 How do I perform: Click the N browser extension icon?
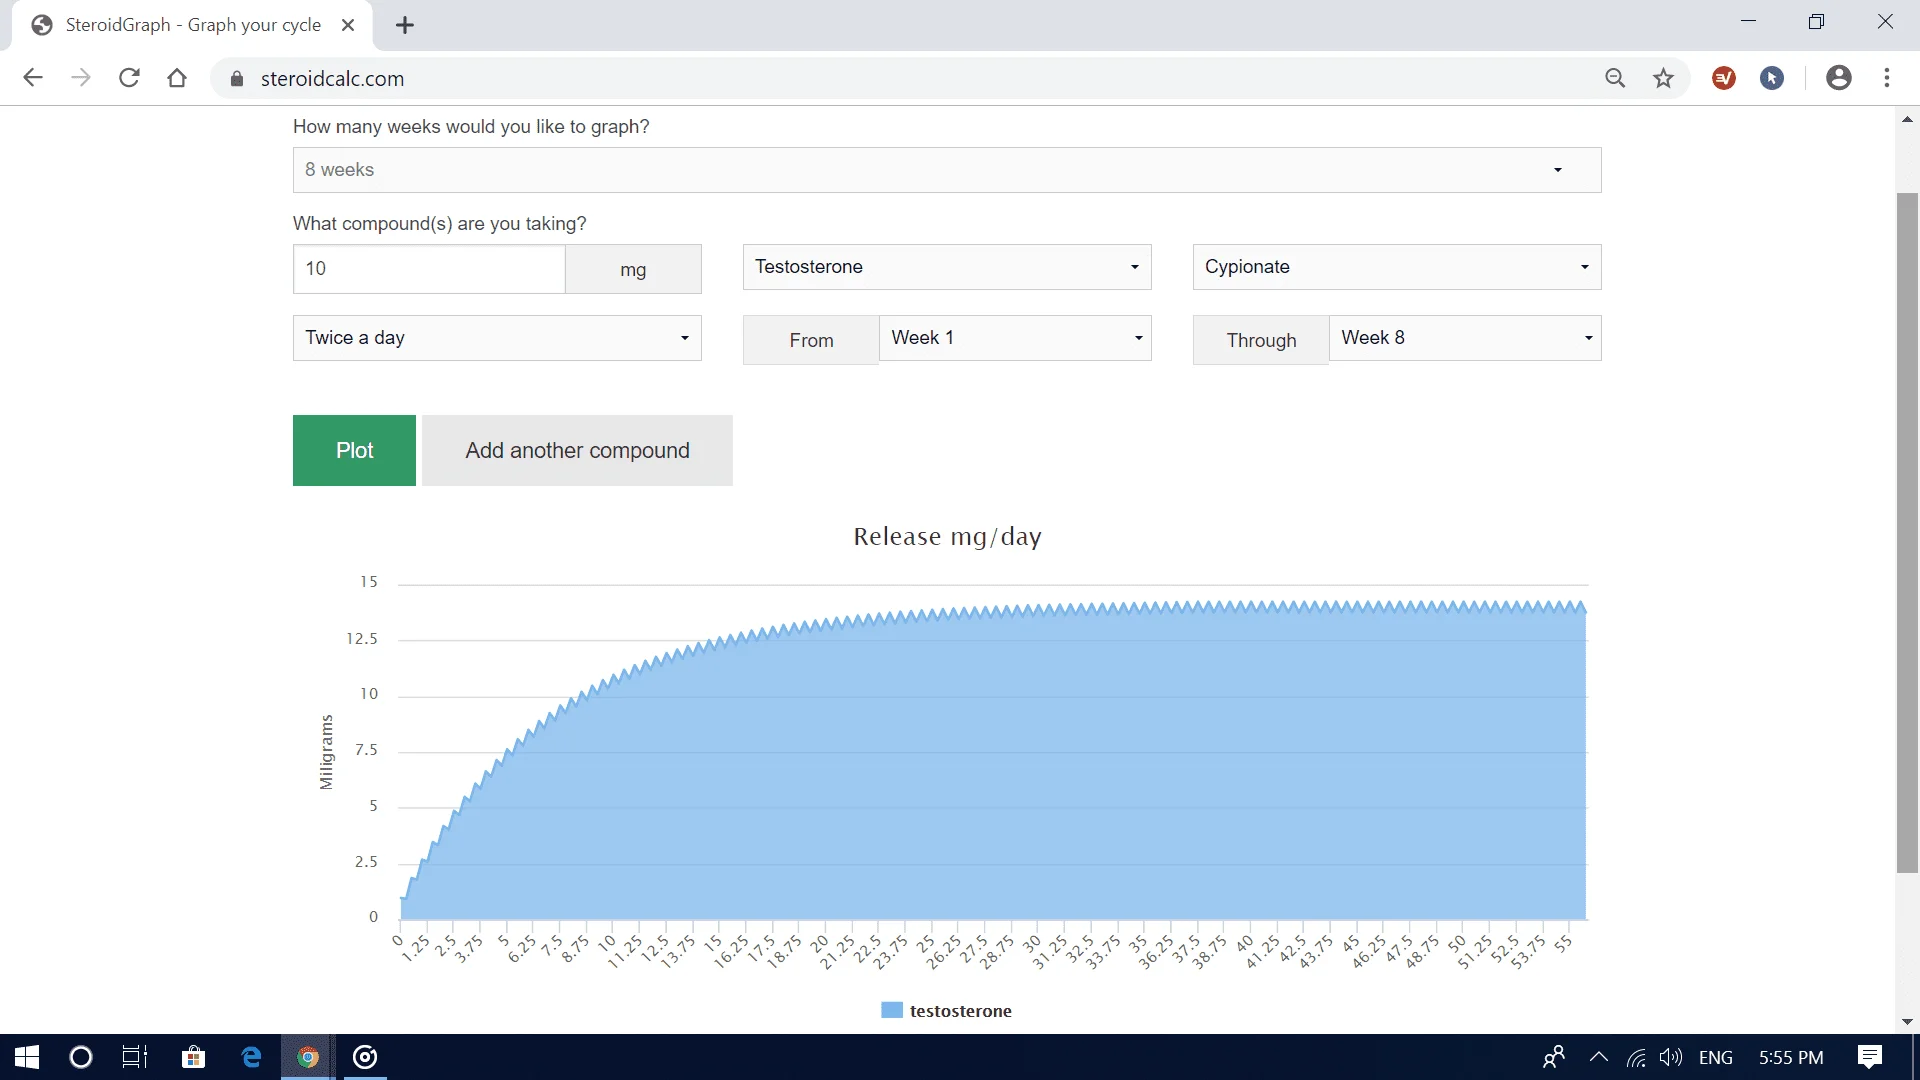(1771, 78)
